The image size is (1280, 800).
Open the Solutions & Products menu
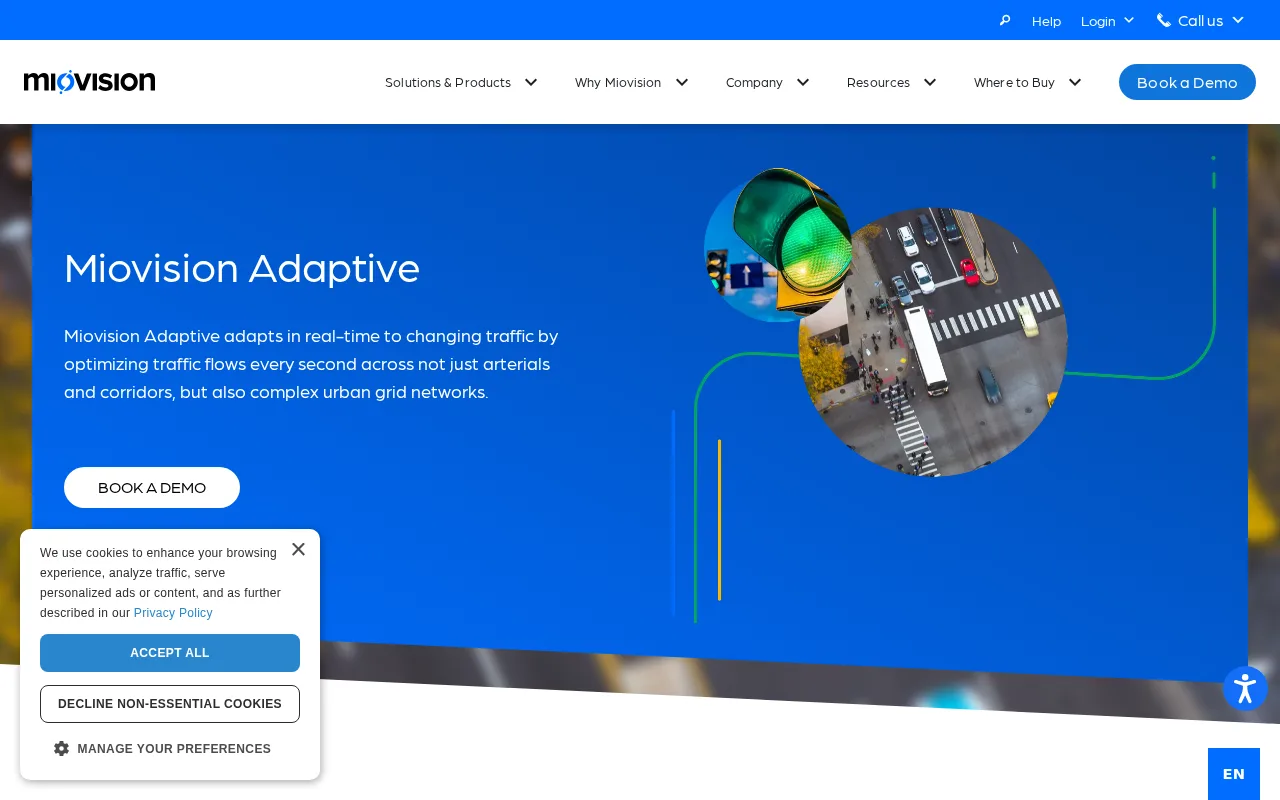pyautogui.click(x=448, y=82)
